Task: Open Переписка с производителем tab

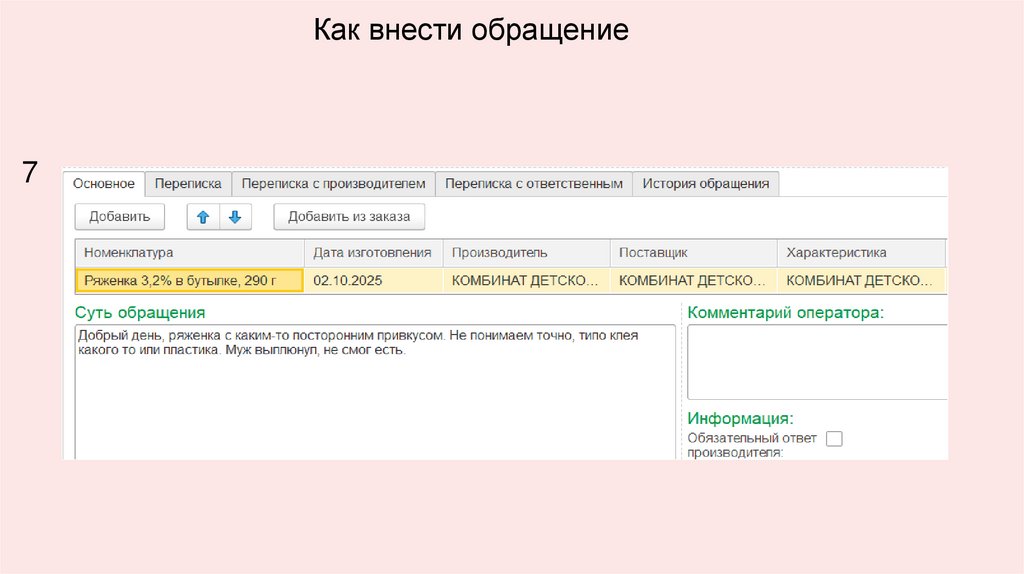Action: tap(334, 183)
